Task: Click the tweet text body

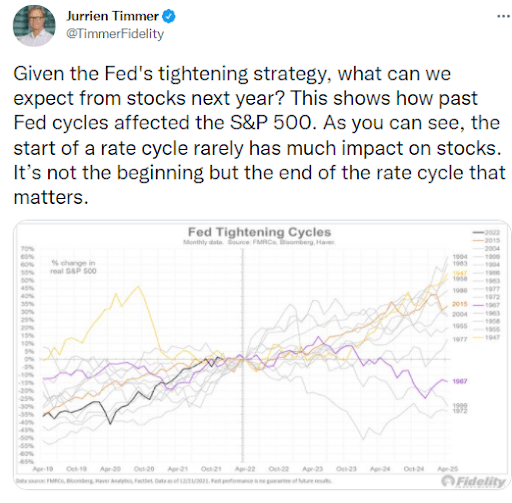Action: [259, 135]
